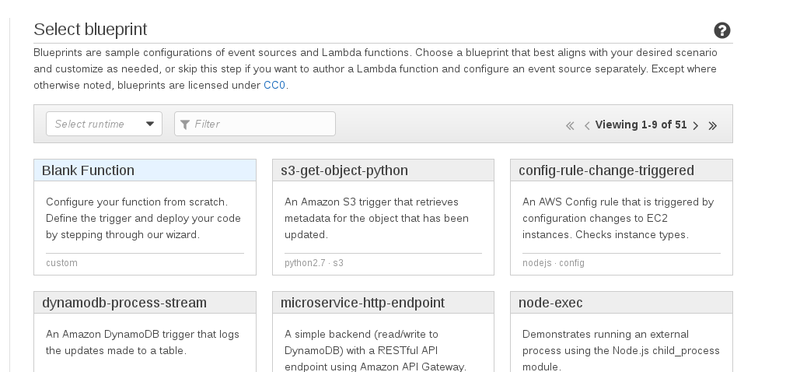Open the Select runtime dropdown

click(x=104, y=124)
